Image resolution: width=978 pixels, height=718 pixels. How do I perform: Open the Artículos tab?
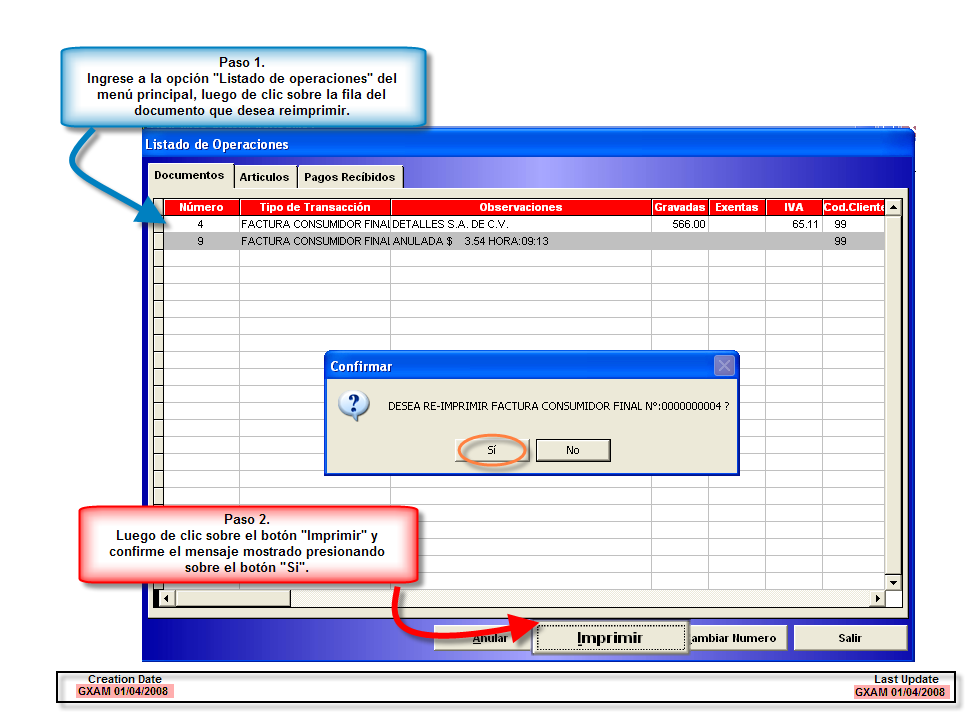click(x=264, y=177)
